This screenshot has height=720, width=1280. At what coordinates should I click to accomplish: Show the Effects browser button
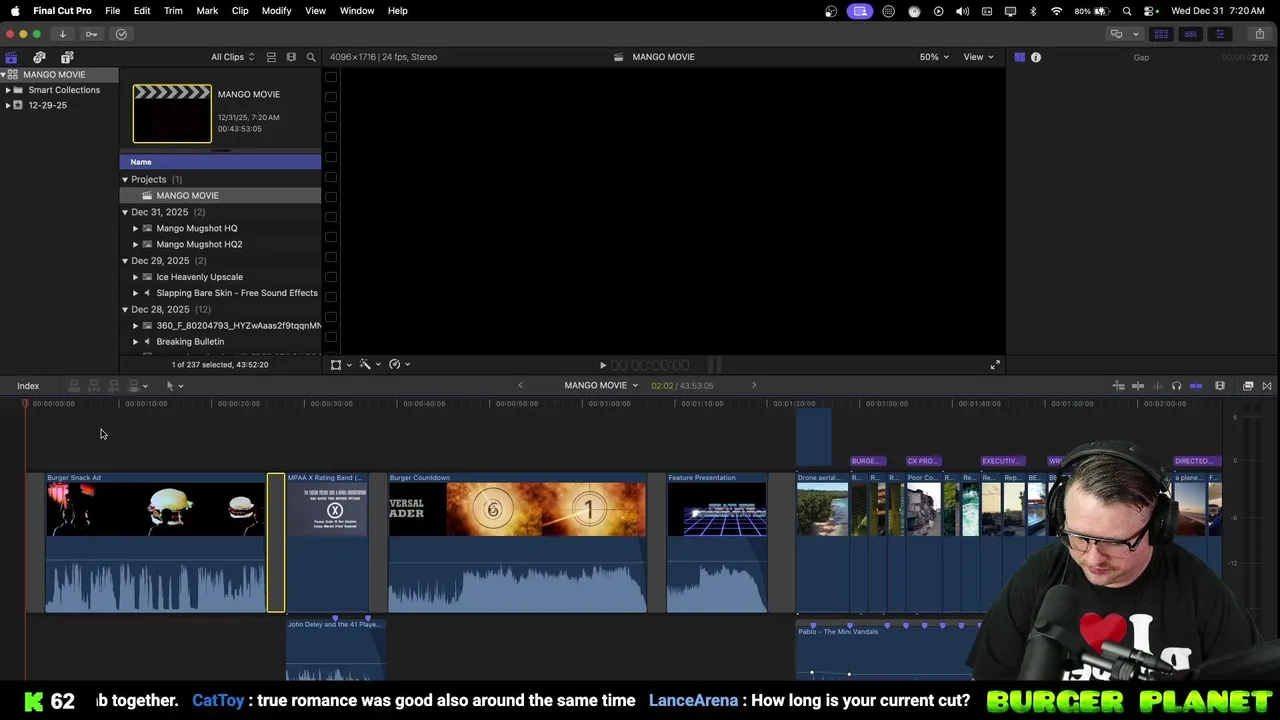(x=1248, y=386)
